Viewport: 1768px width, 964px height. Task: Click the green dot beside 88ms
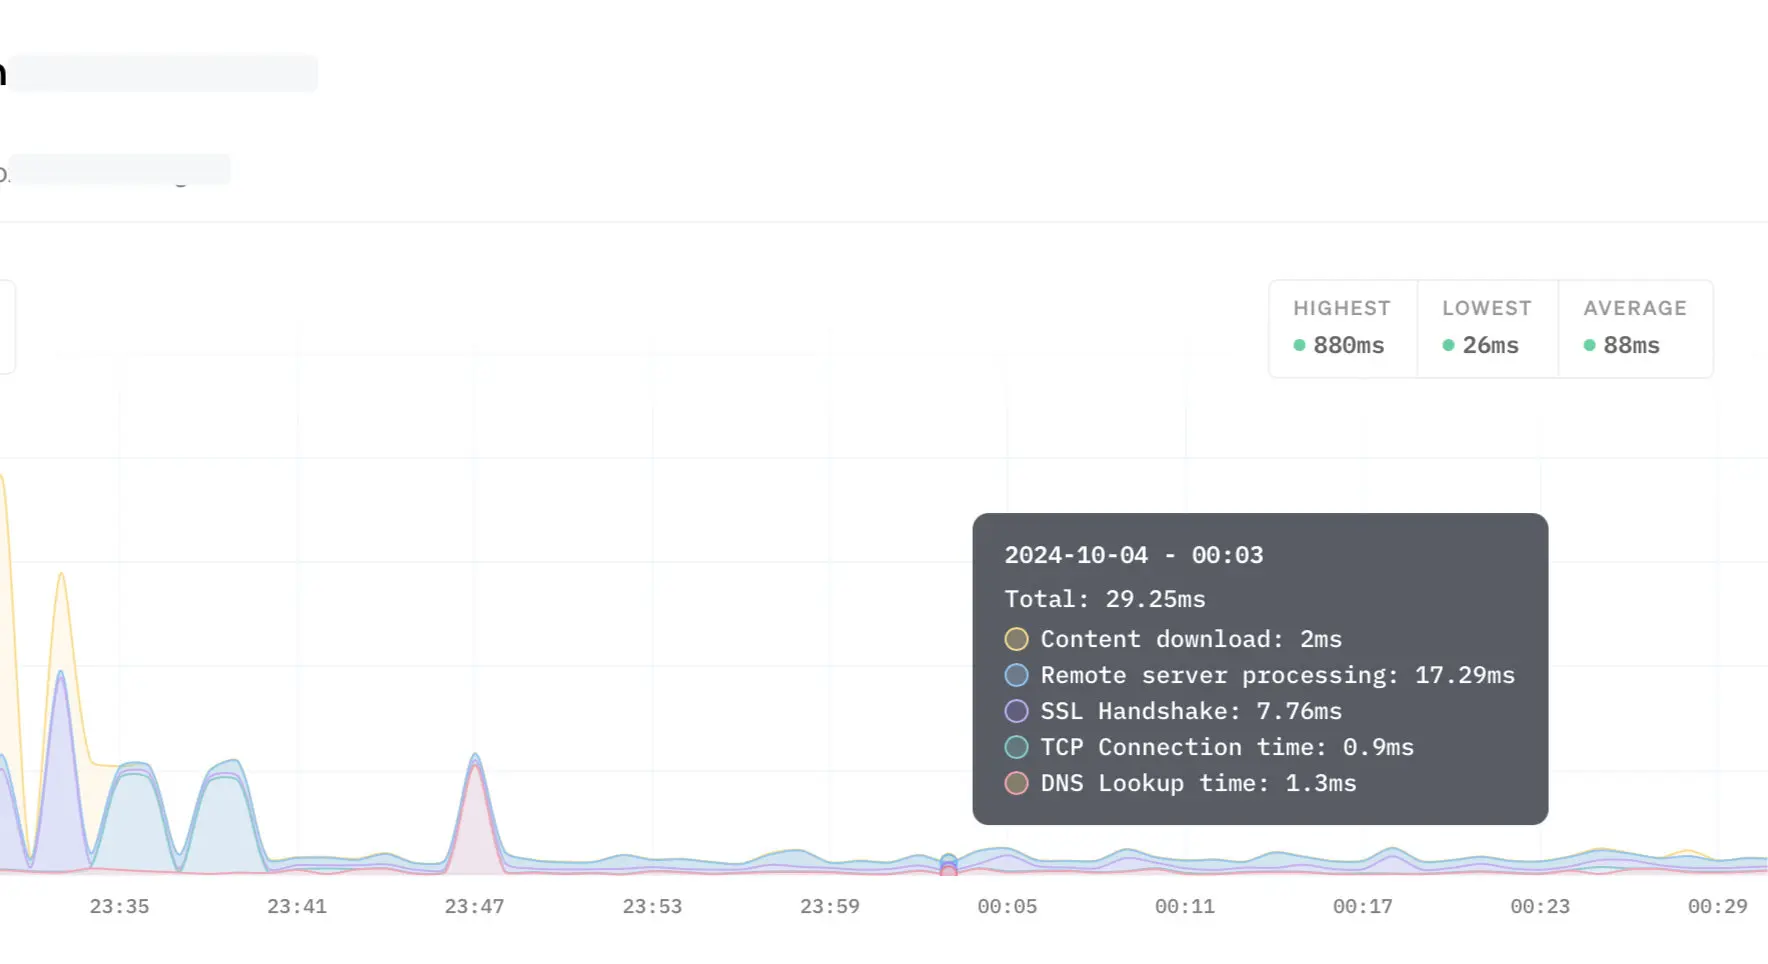[1589, 345]
